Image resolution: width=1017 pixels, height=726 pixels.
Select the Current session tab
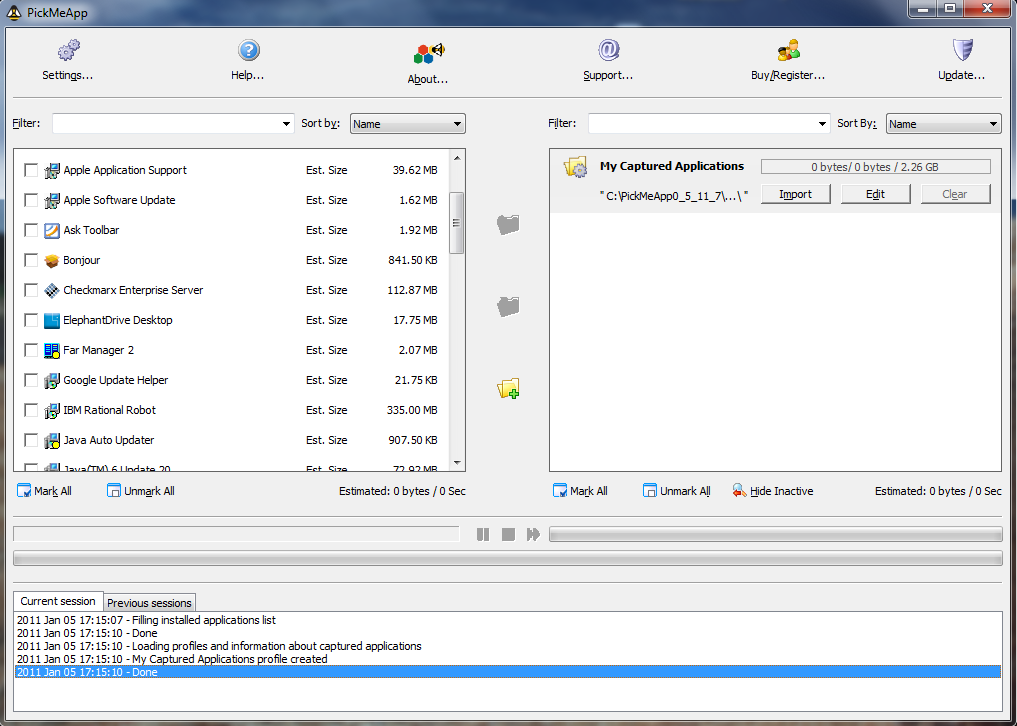pos(58,601)
